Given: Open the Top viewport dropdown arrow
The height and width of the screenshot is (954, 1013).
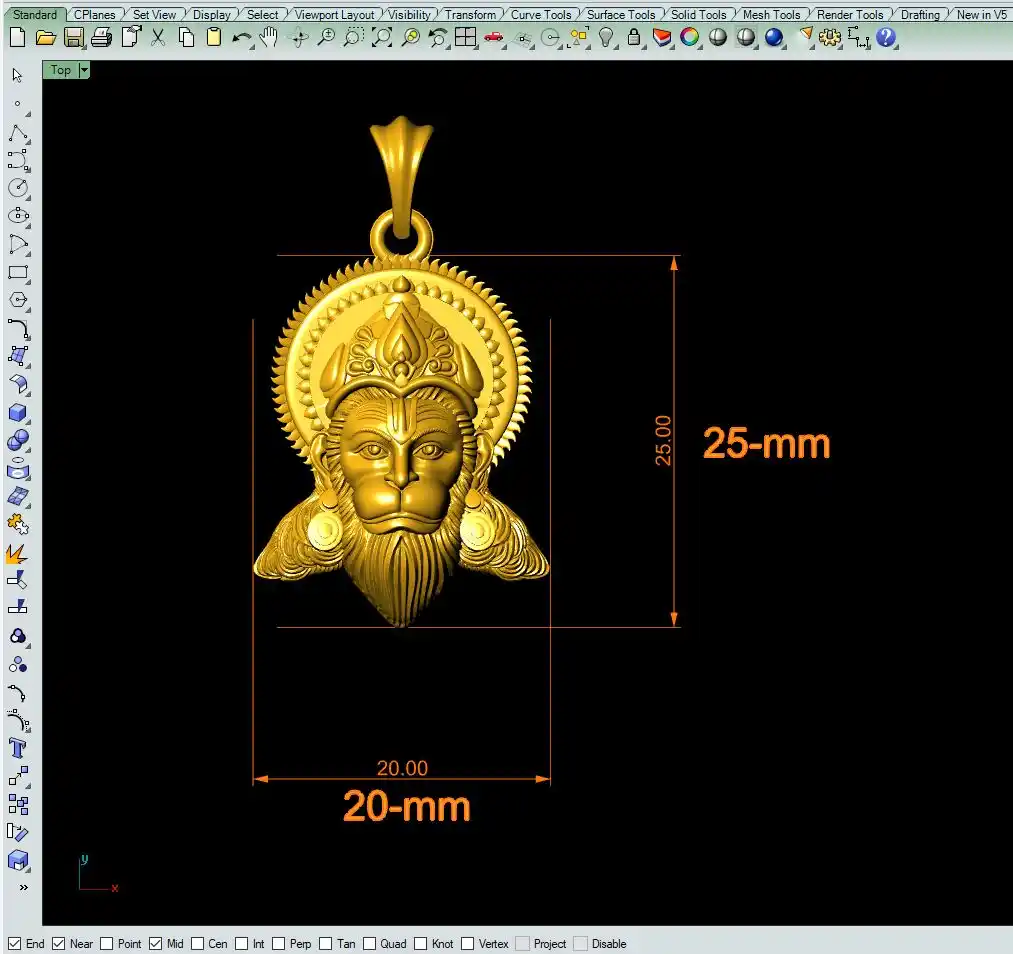Looking at the screenshot, I should pyautogui.click(x=84, y=70).
